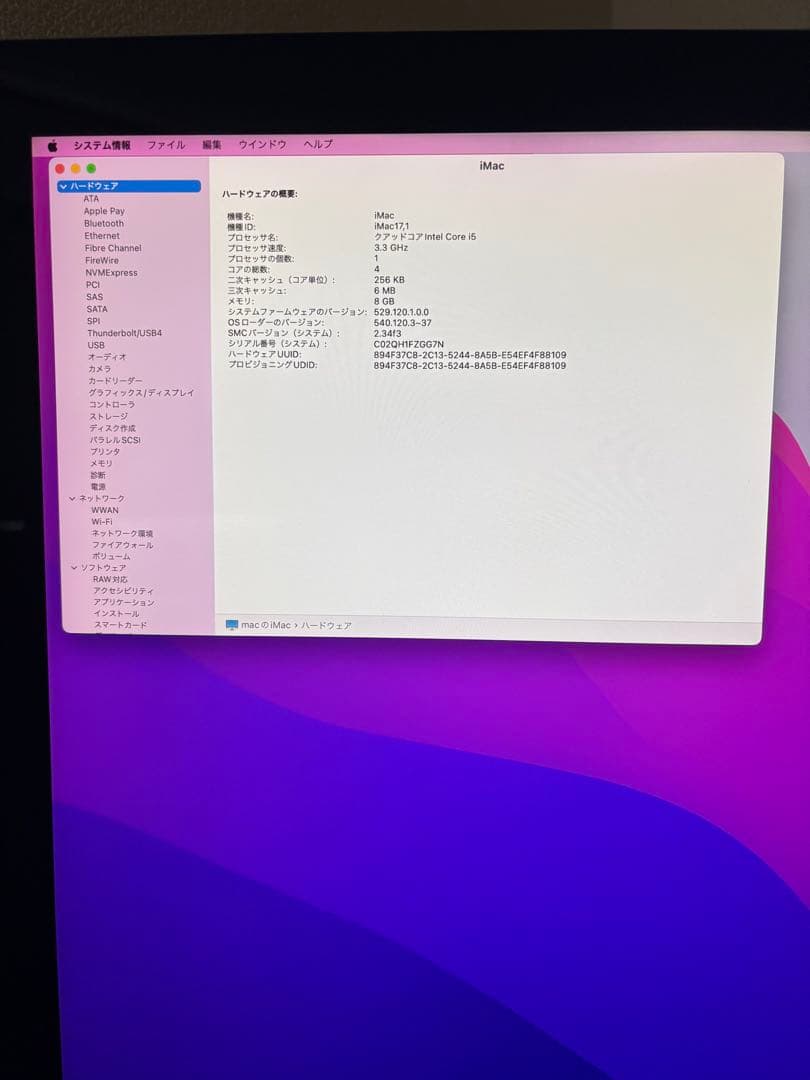Click the Mac icon in the breadcrumb bar
Viewport: 810px width, 1080px height.
(x=234, y=625)
